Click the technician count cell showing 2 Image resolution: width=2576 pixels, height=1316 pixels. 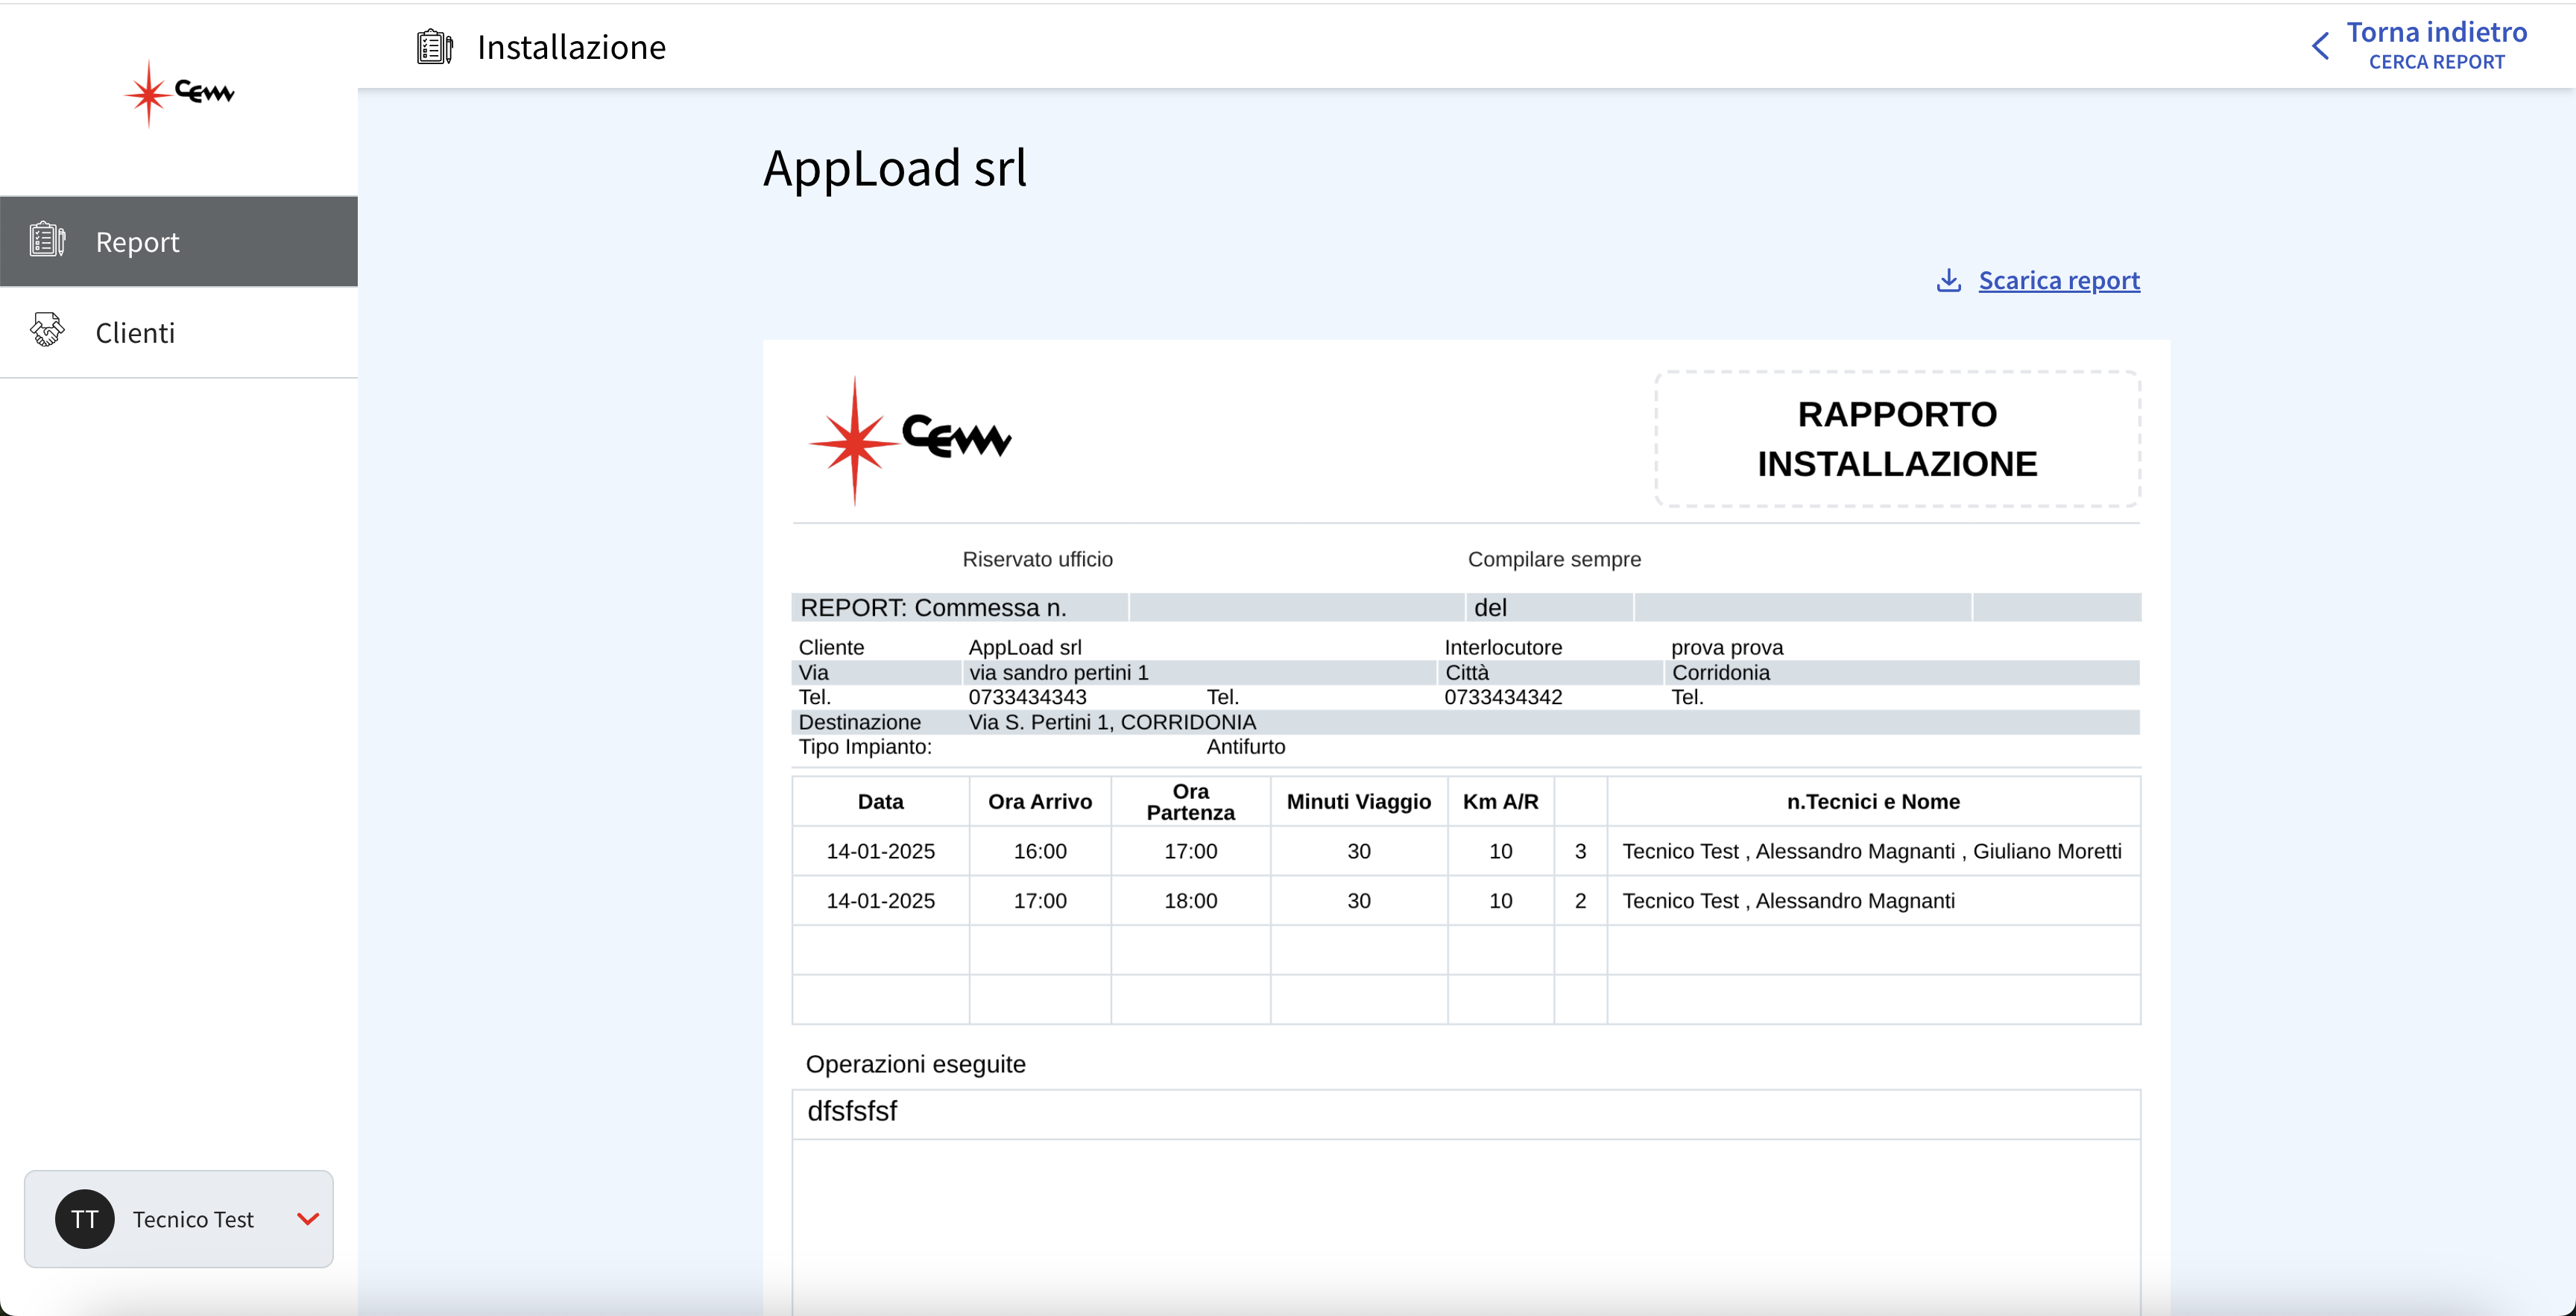pos(1580,900)
